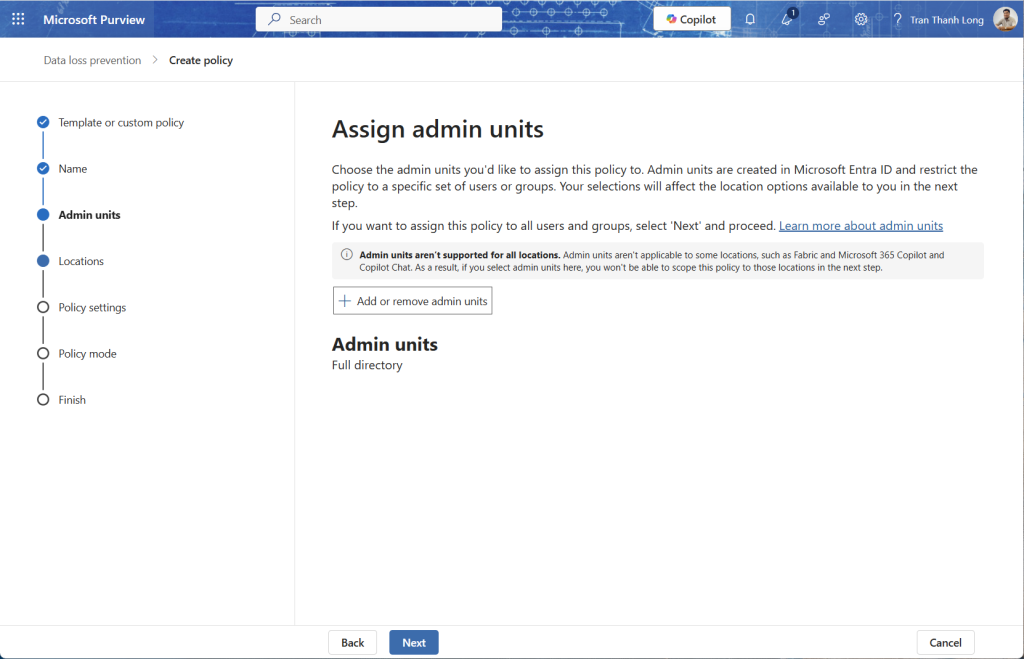Click inside the Search box

380,20
